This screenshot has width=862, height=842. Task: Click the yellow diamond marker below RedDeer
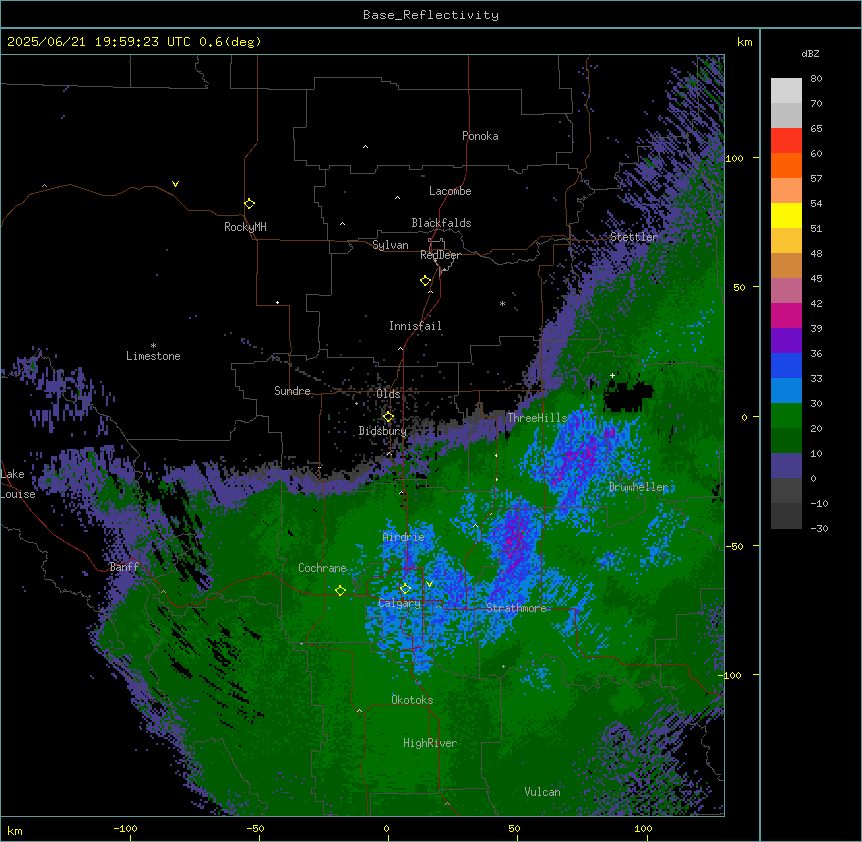pyautogui.click(x=425, y=280)
